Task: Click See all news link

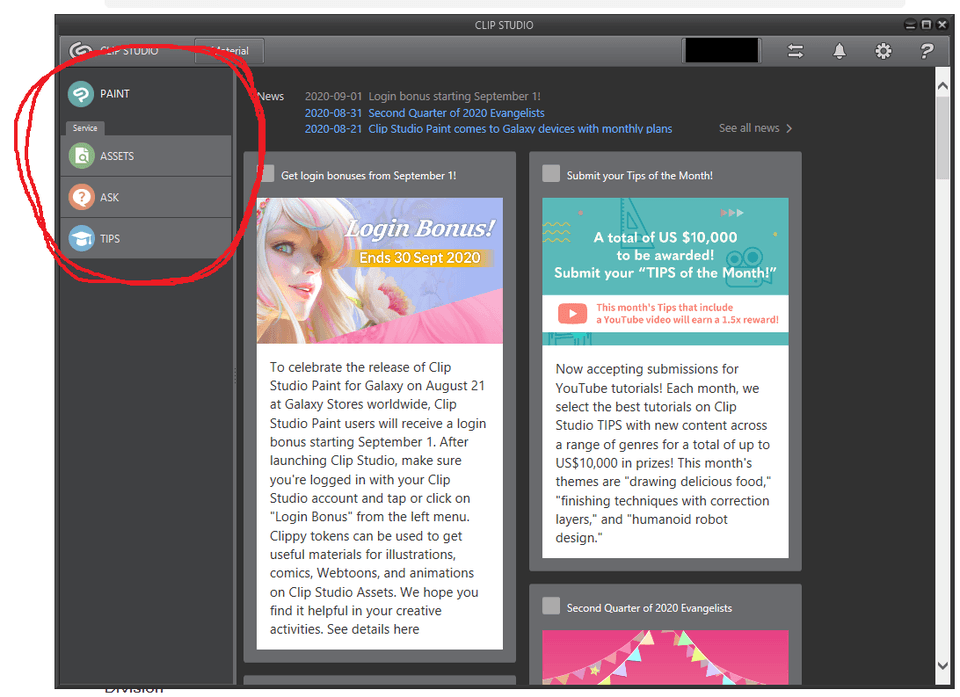Action: pos(749,128)
